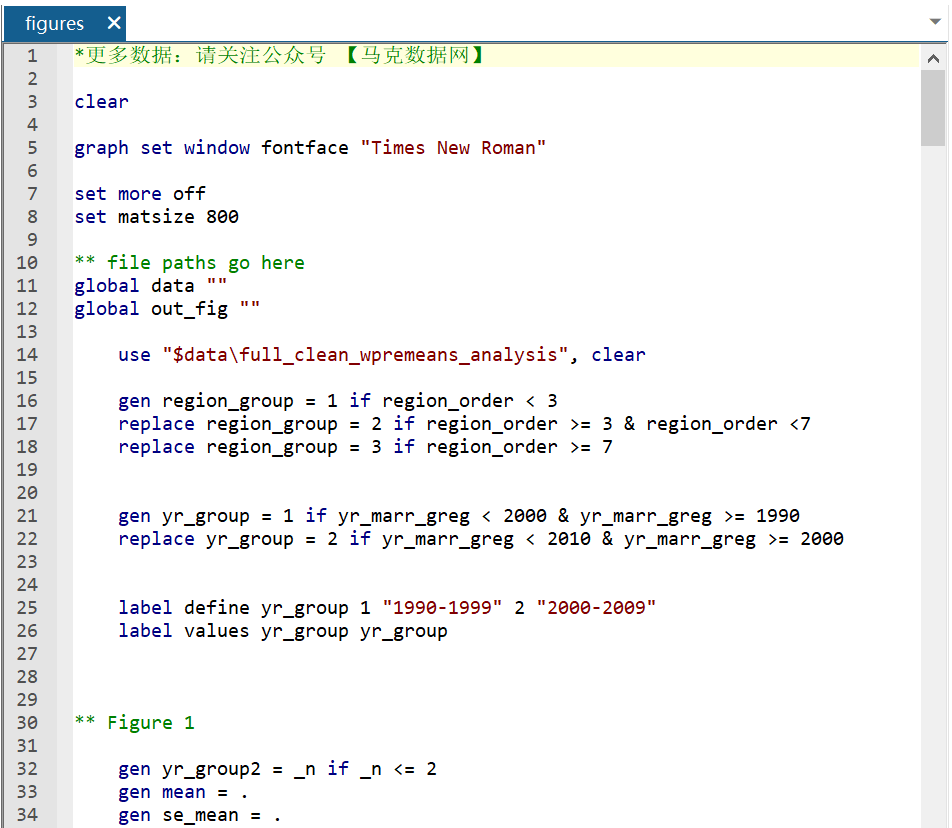This screenshot has width=952, height=828.
Task: Click 'region_order <7' on line 17
Action: pyautogui.click(x=728, y=424)
